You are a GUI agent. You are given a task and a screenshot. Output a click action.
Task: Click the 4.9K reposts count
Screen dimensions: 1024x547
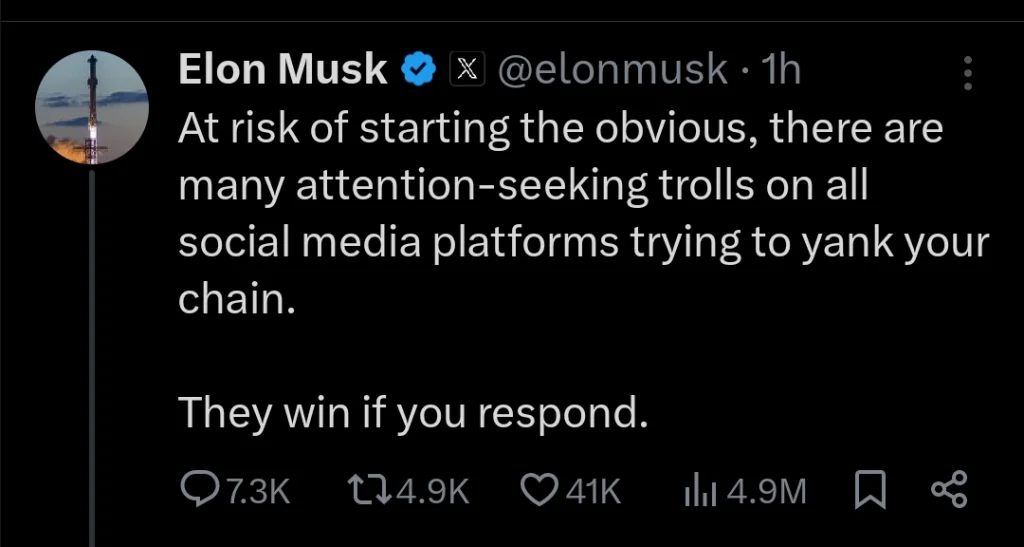point(433,492)
